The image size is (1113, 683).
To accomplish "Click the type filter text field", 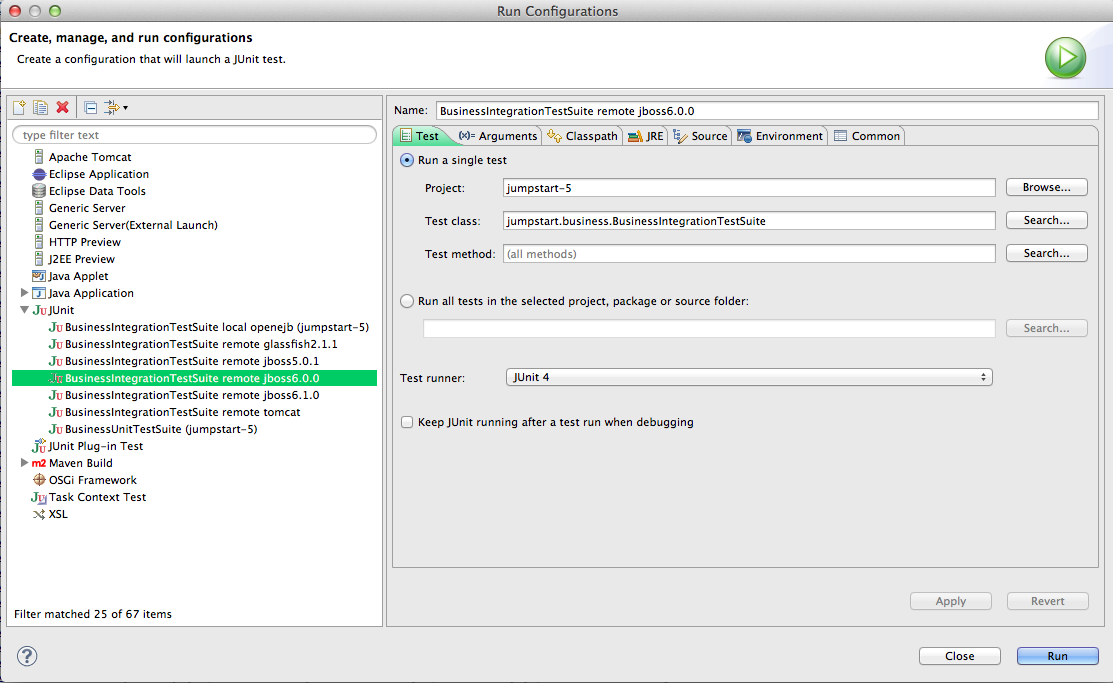I will [x=194, y=135].
